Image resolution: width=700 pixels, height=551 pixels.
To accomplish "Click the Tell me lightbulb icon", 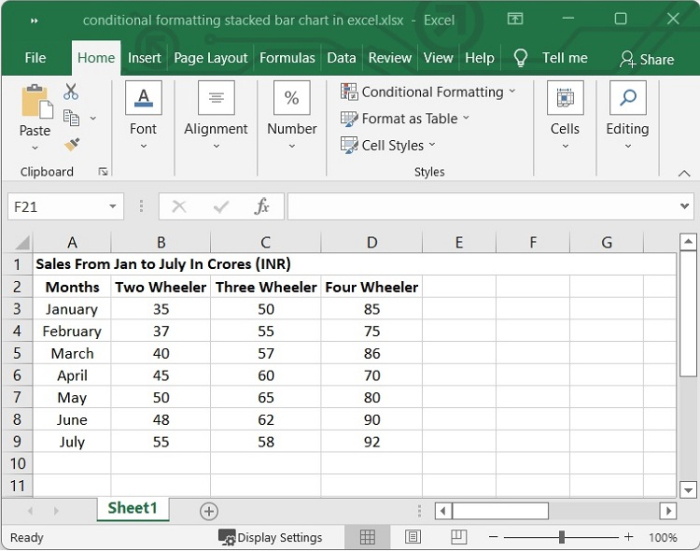I will (521, 58).
